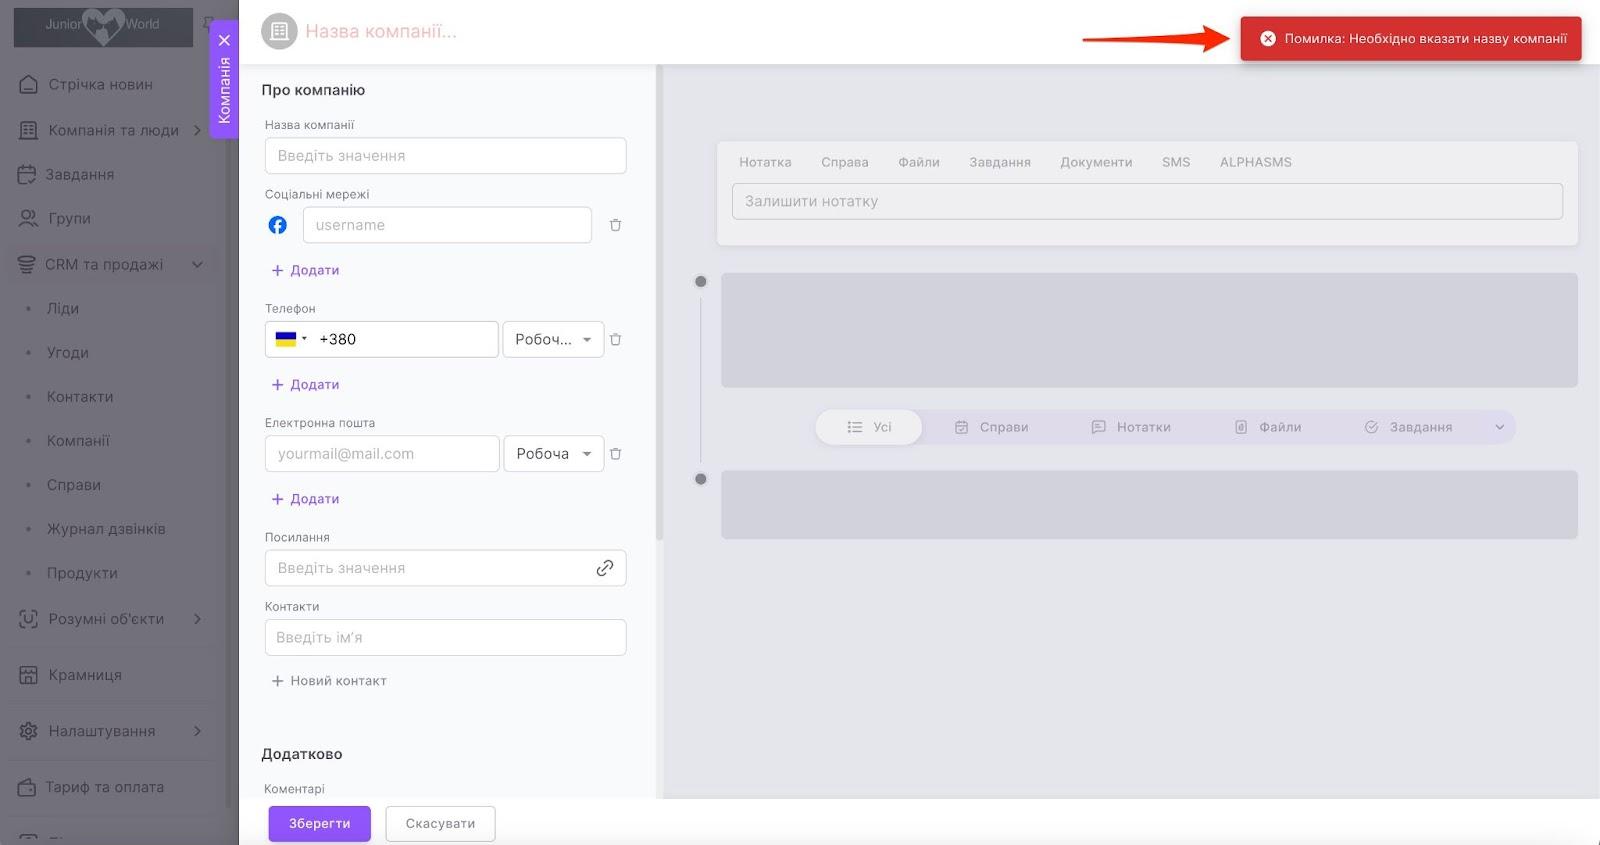This screenshot has width=1600, height=845.
Task: Click the Назва компанії title placeholder
Action: [381, 31]
